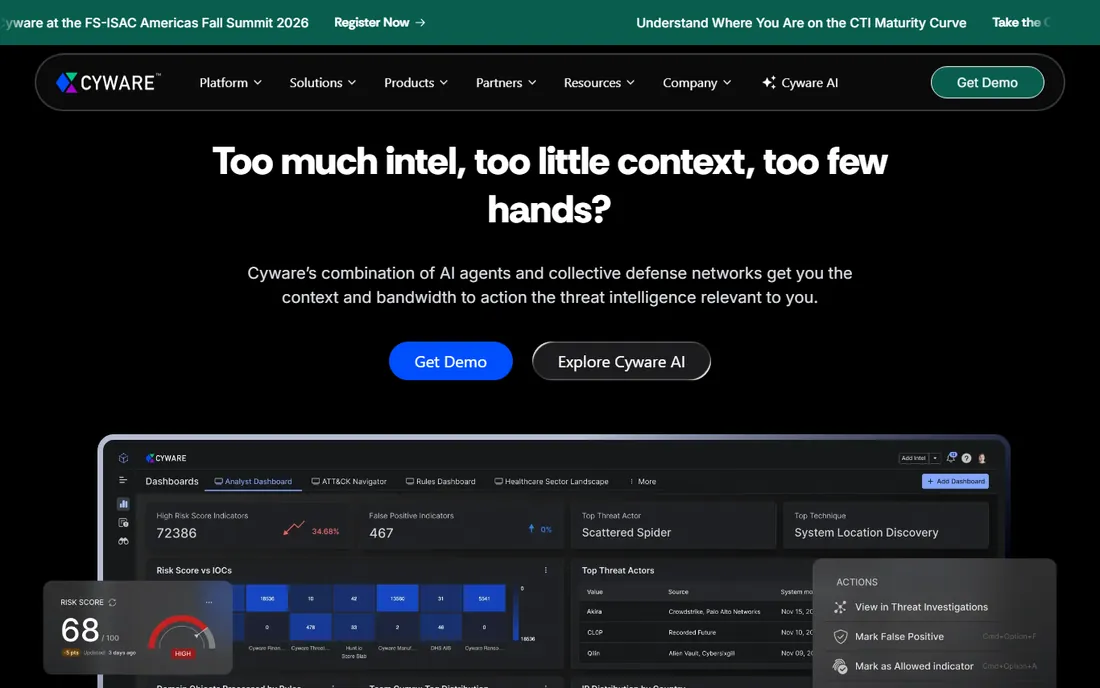Click the Value column header
The image size is (1100, 688).
point(595,592)
